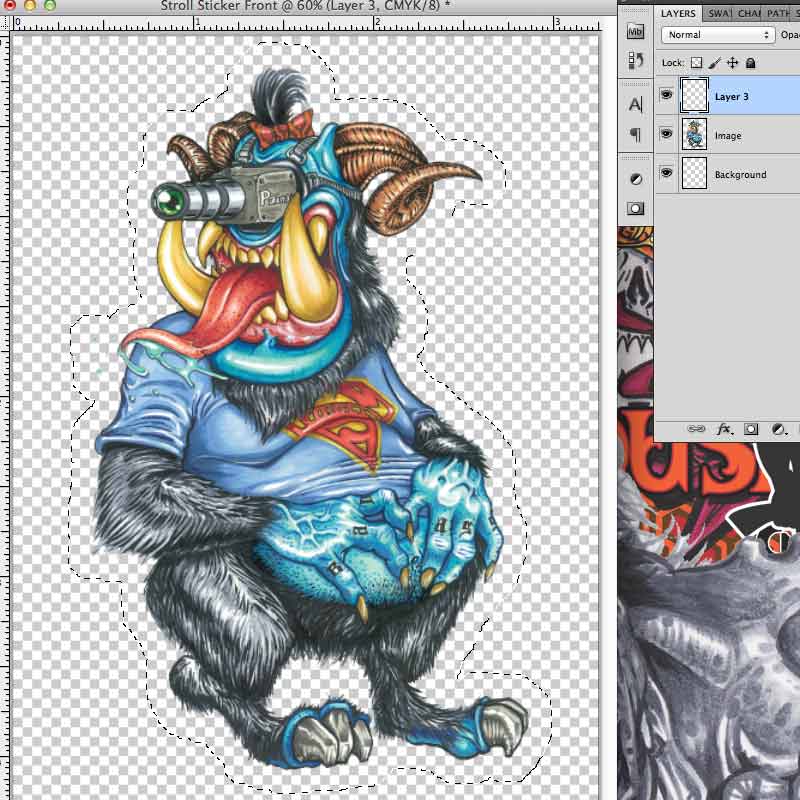The width and height of the screenshot is (800, 800).
Task: Switch to the Swatches tab
Action: [x=718, y=14]
